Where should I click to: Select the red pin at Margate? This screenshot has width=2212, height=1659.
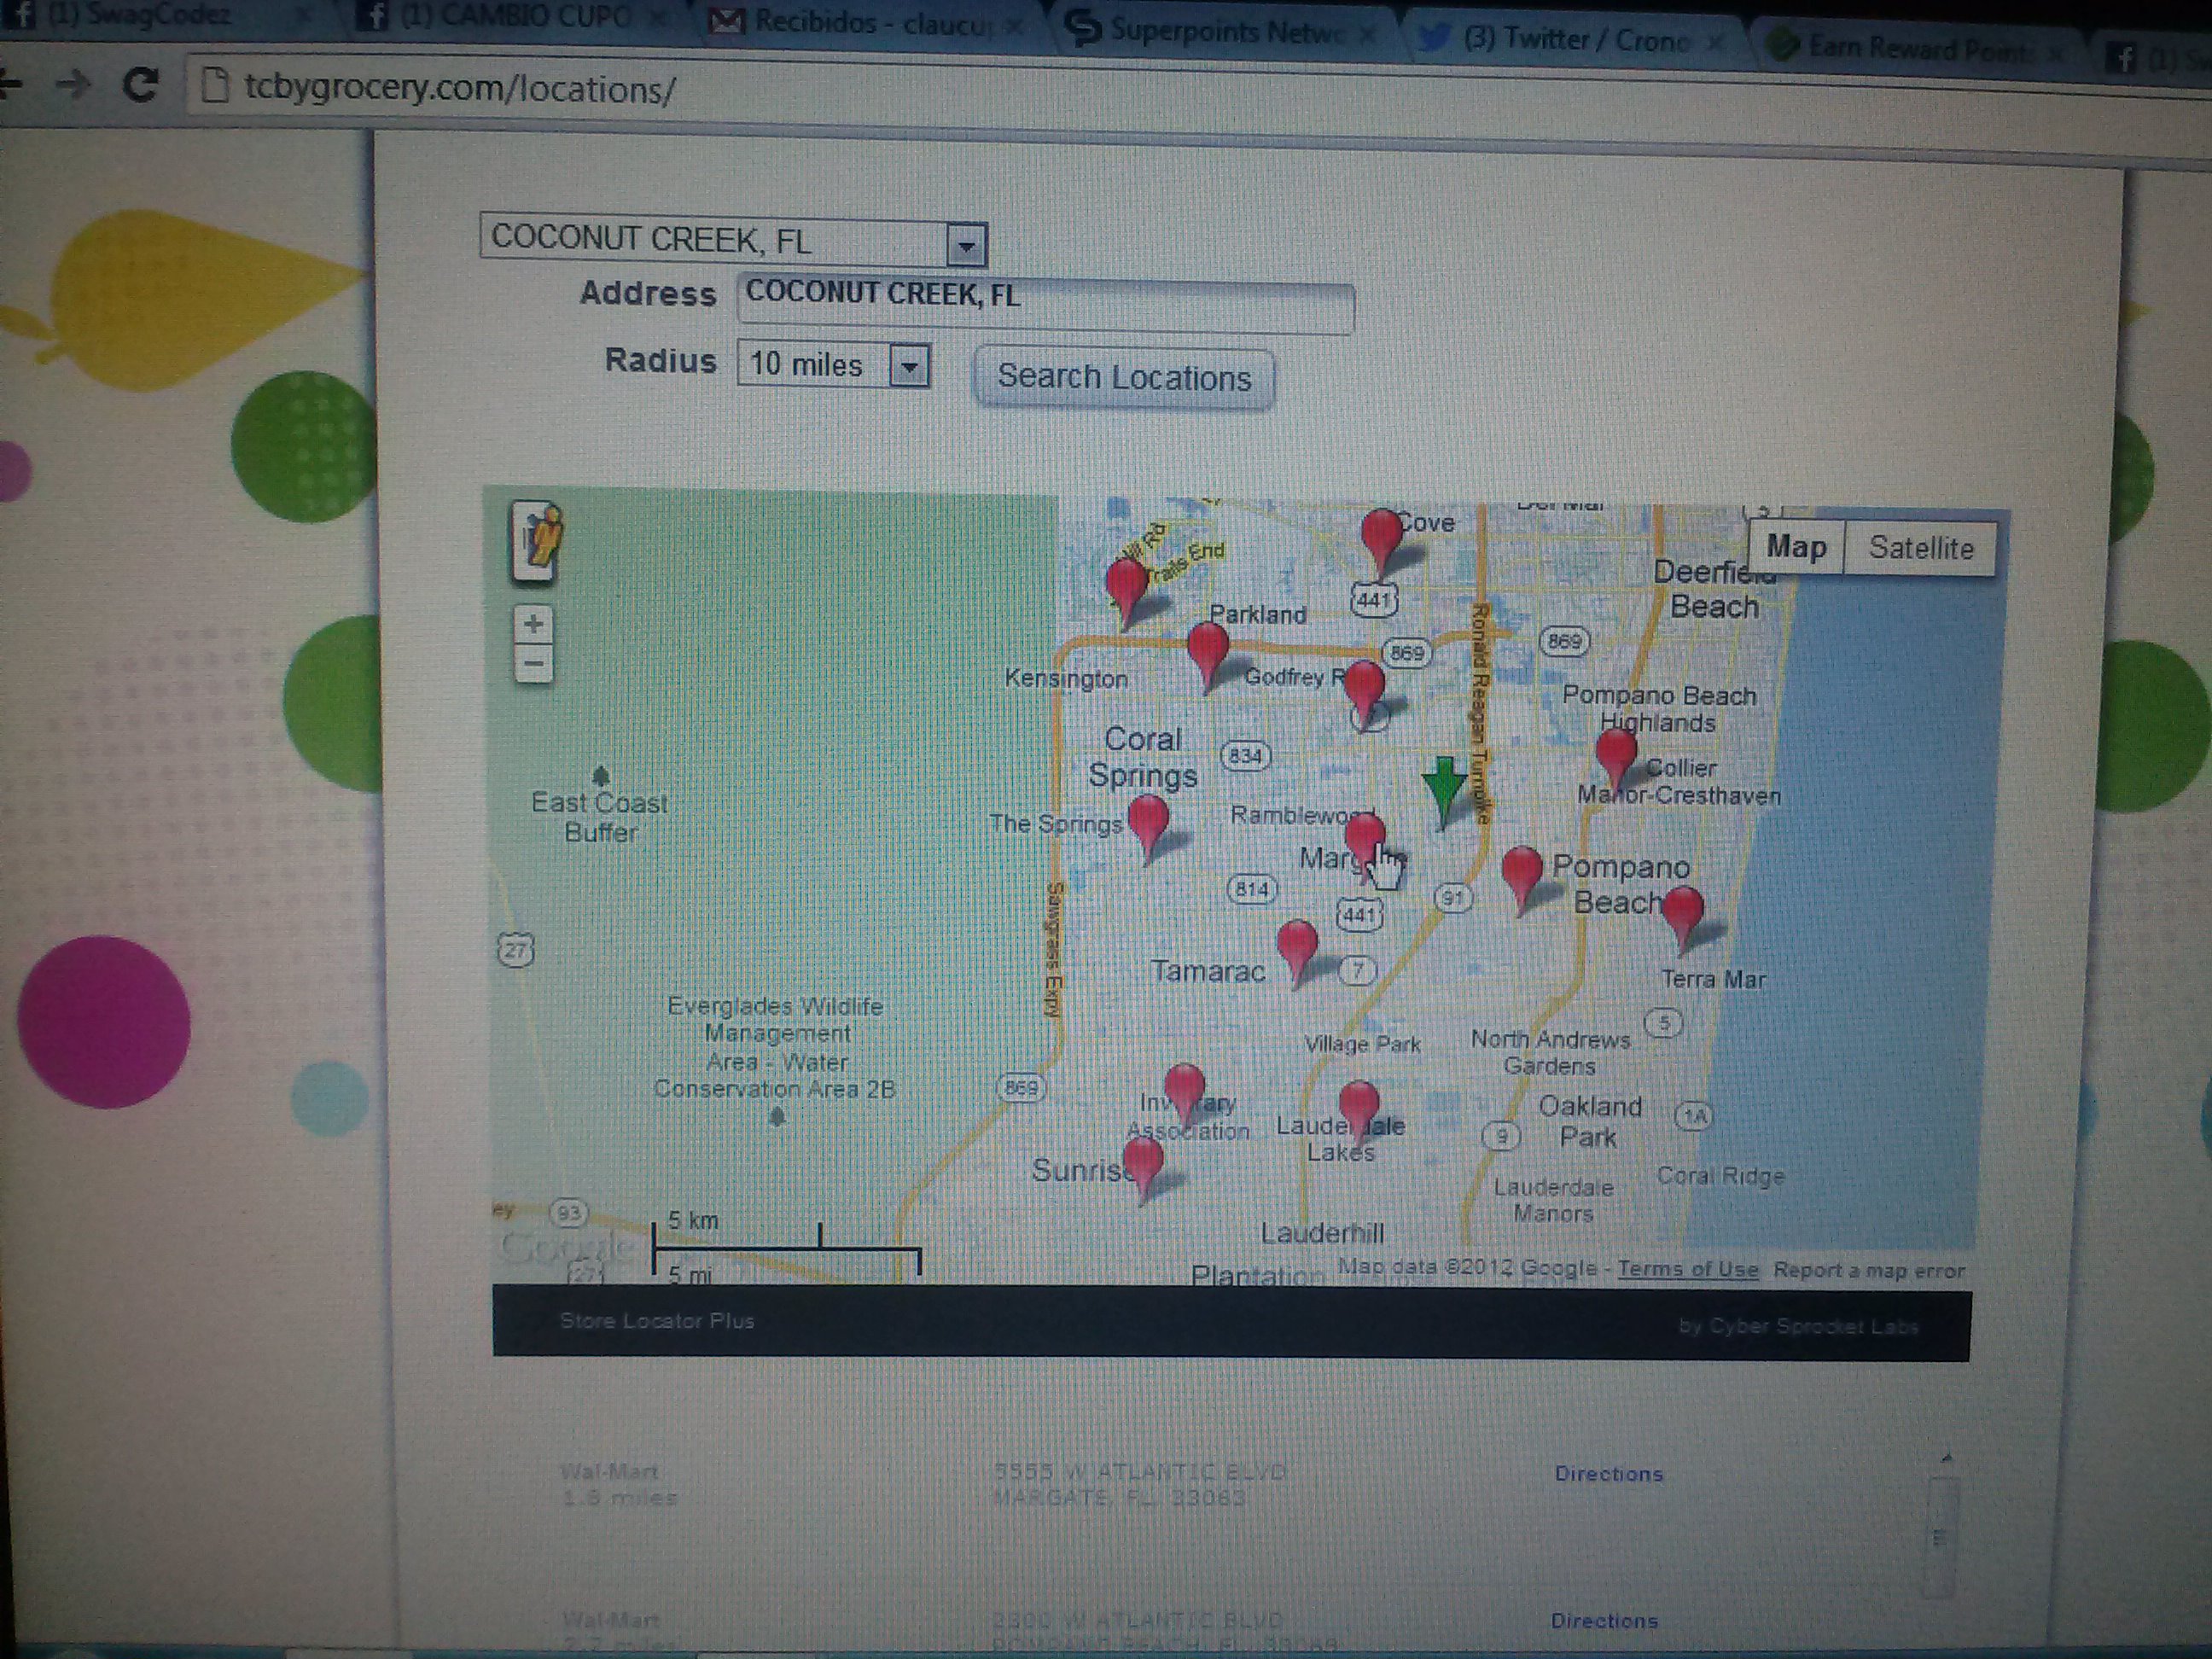click(1365, 843)
